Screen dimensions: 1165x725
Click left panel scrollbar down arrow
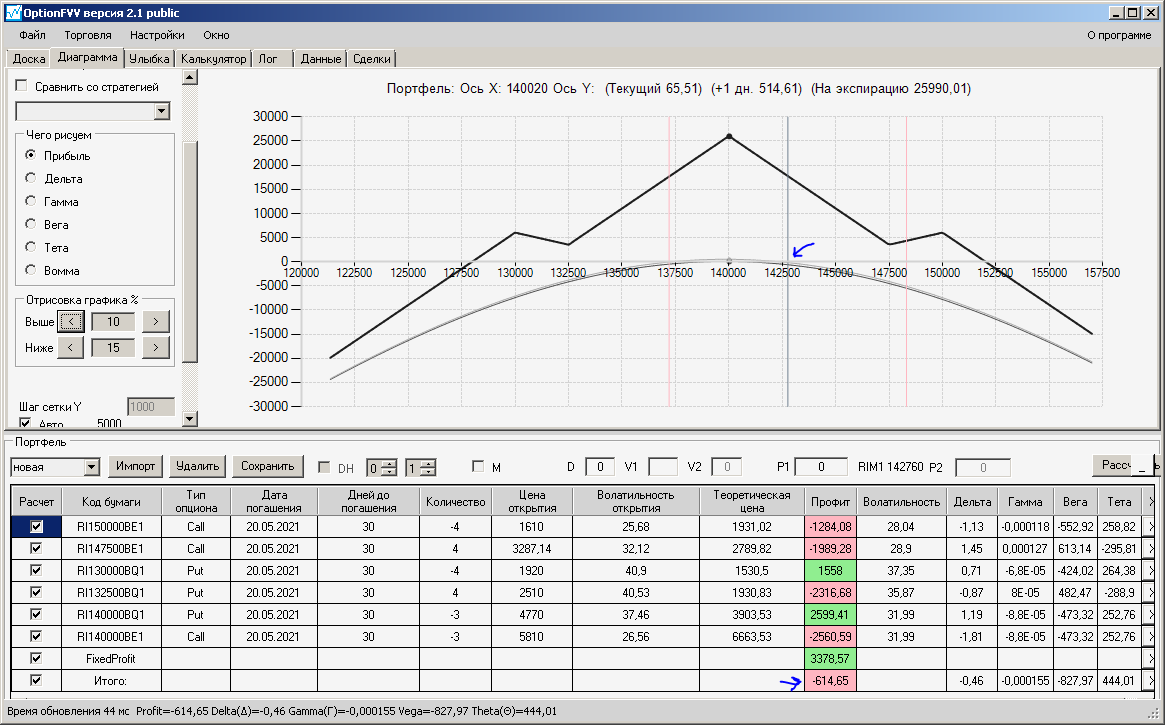(x=190, y=419)
